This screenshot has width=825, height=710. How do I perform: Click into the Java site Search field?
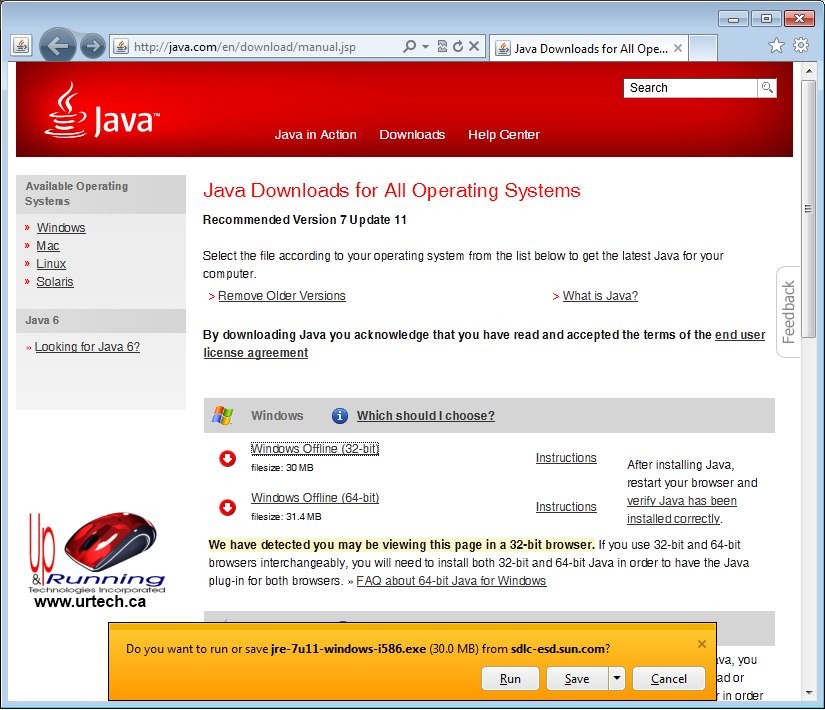coord(690,88)
